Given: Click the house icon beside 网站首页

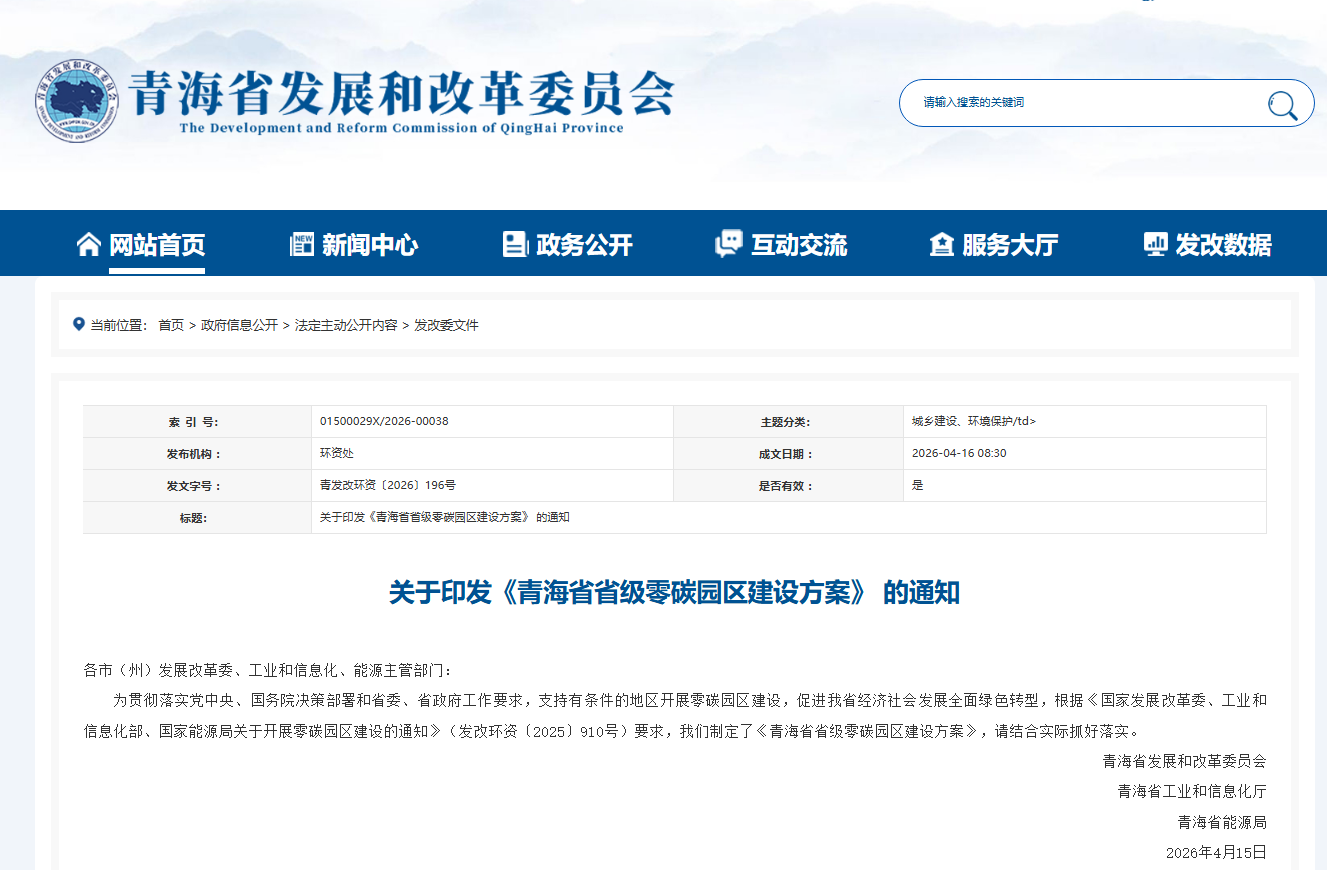Looking at the screenshot, I should point(89,244).
